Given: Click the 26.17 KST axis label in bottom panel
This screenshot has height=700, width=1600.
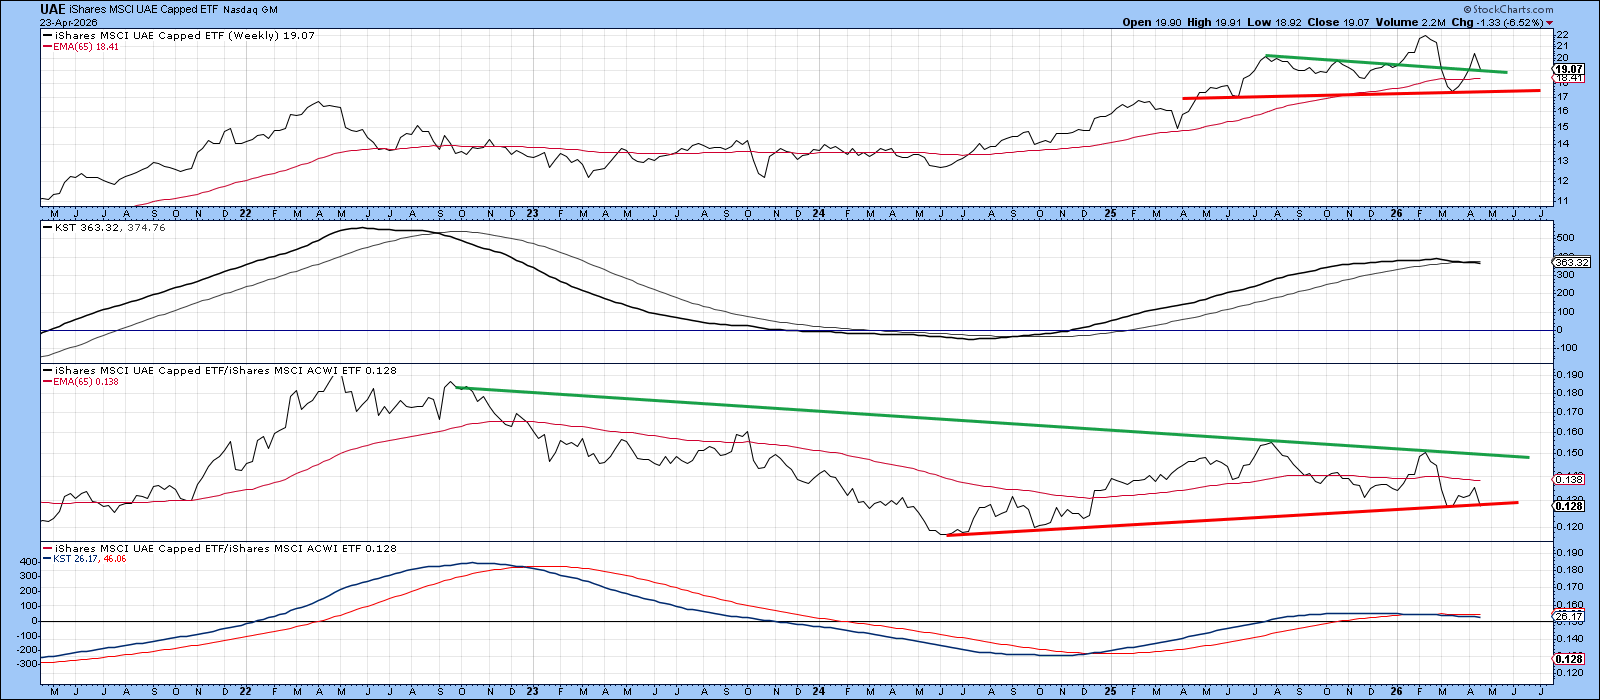Looking at the screenshot, I should click(x=1567, y=617).
